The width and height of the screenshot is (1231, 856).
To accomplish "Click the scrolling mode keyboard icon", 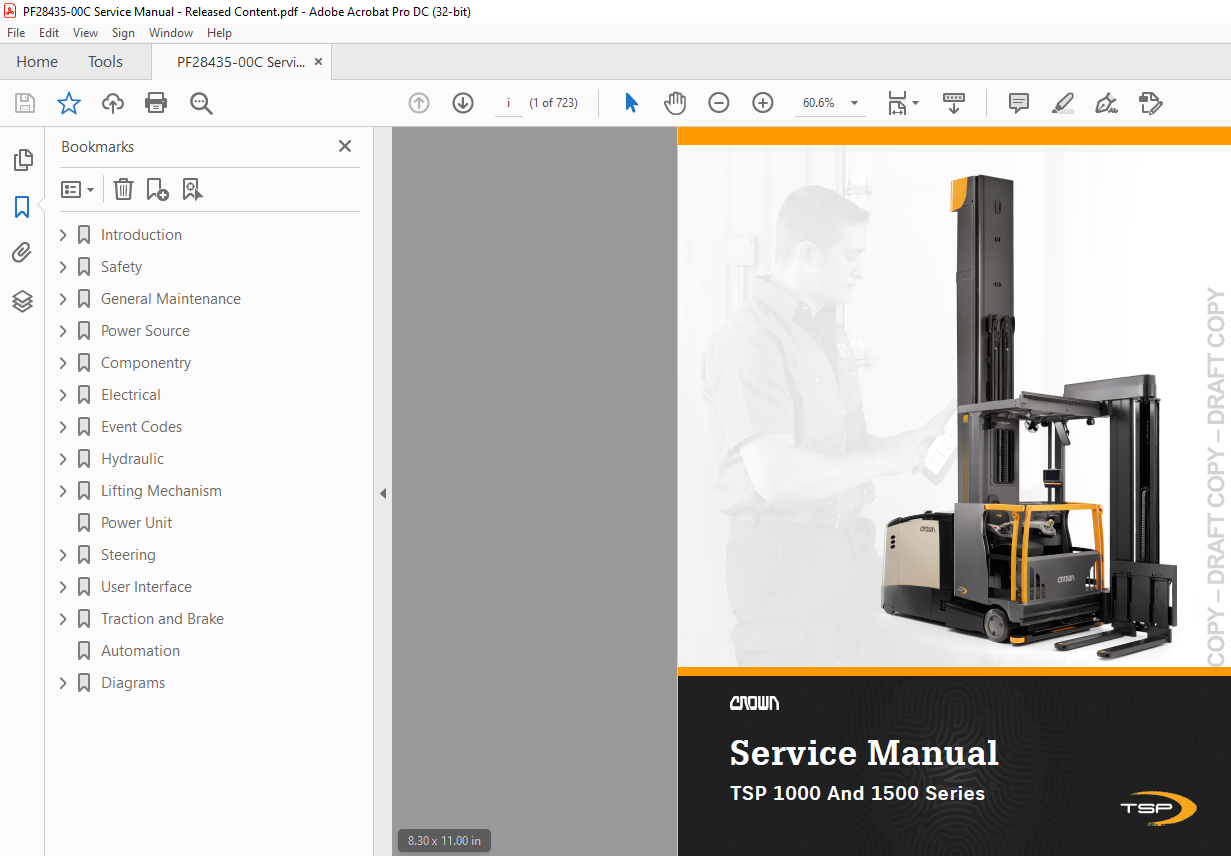I will pyautogui.click(x=954, y=103).
